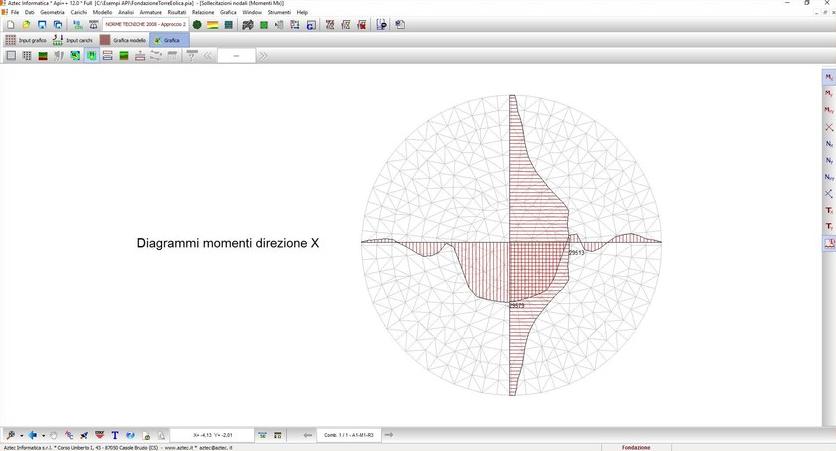Screen dimensions: 836x451
Task: Expand the blue pan arrow dropdown
Action: 42,435
